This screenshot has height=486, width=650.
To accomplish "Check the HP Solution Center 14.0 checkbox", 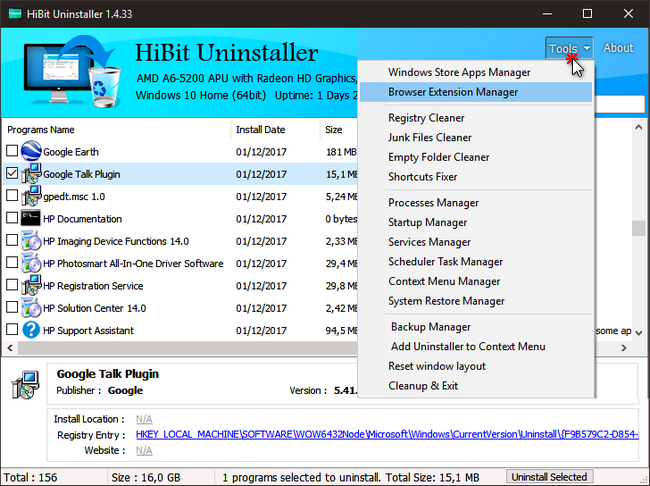I will [x=12, y=307].
